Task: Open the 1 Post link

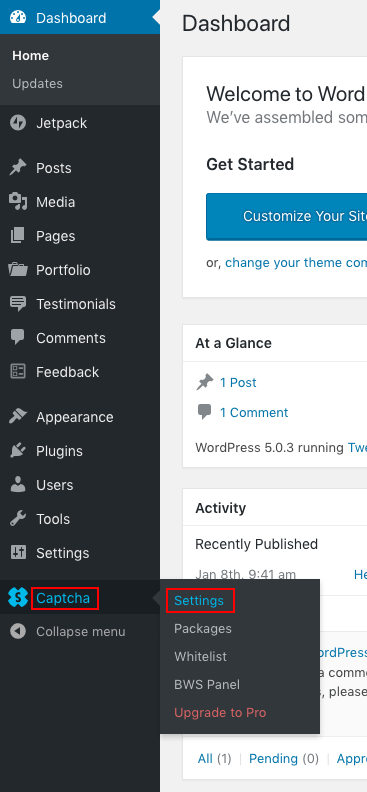Action: [238, 383]
